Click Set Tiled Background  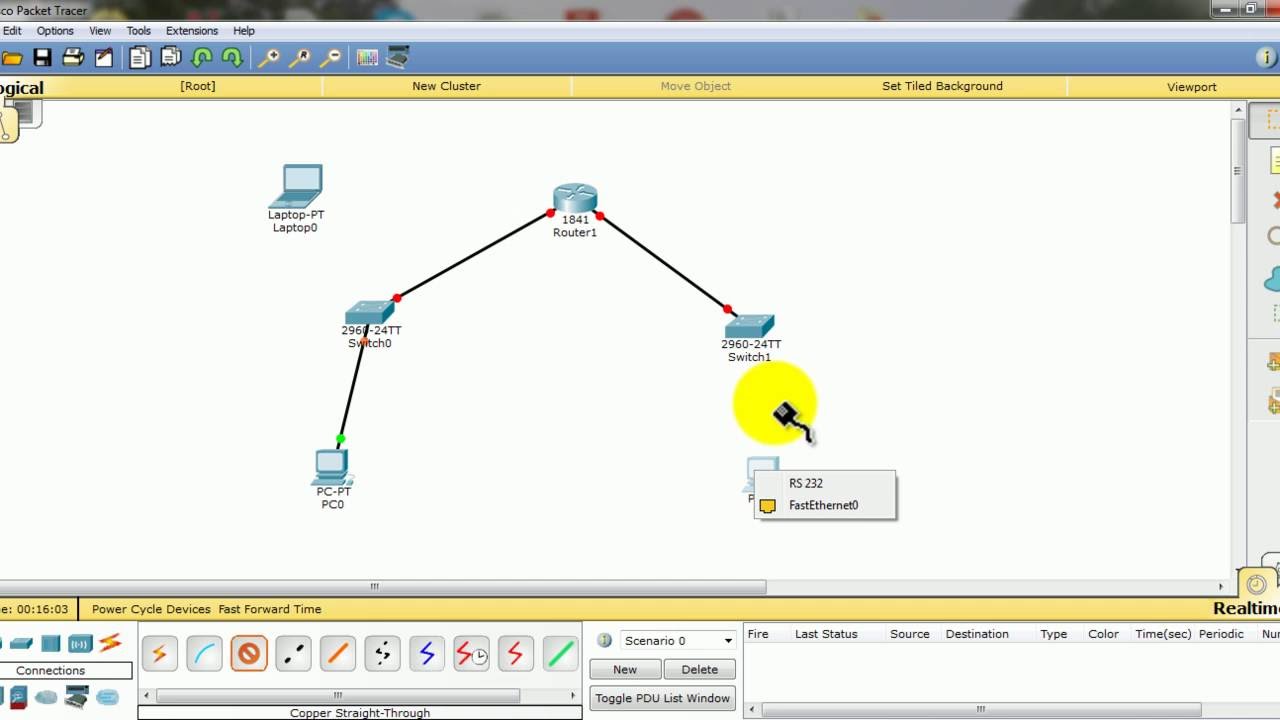[942, 86]
